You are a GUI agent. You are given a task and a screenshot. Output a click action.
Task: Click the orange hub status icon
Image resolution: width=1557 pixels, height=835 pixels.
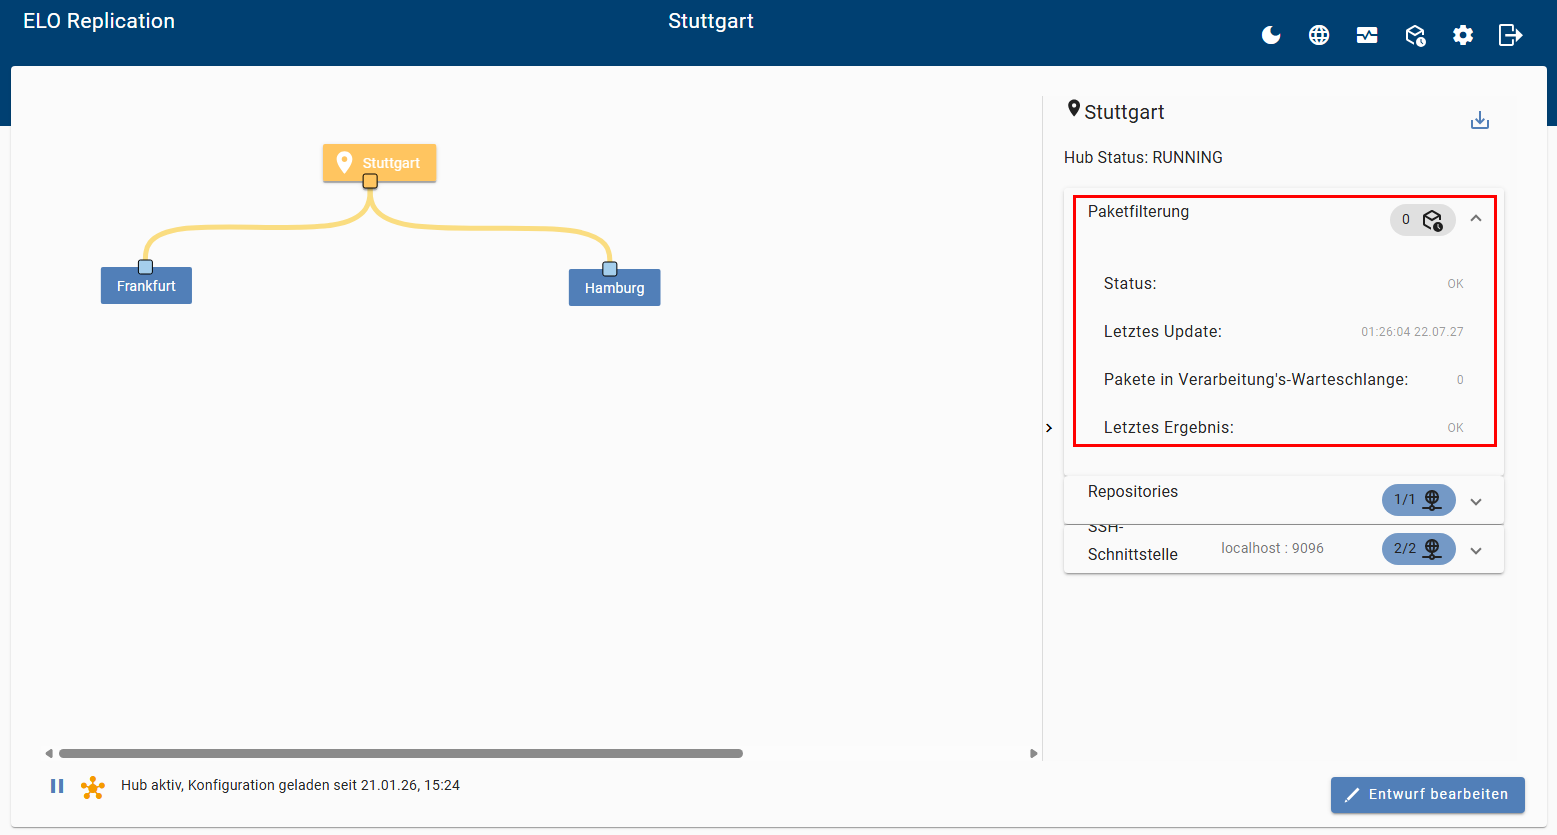tap(93, 787)
